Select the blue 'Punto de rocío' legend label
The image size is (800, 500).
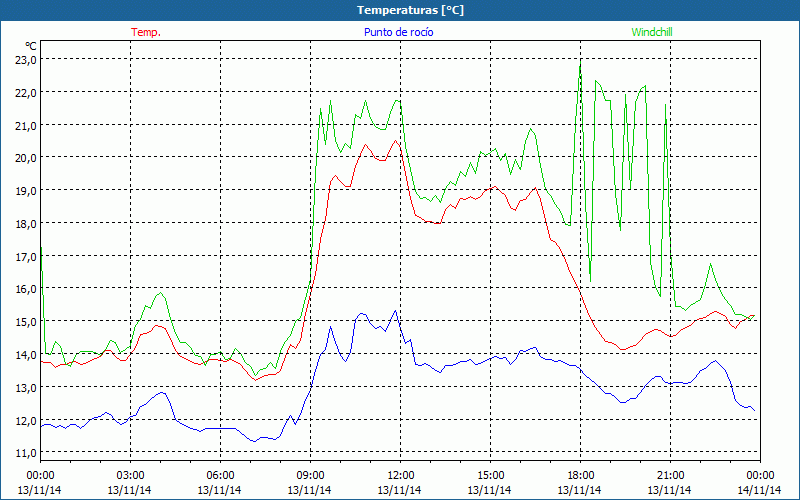(x=398, y=32)
